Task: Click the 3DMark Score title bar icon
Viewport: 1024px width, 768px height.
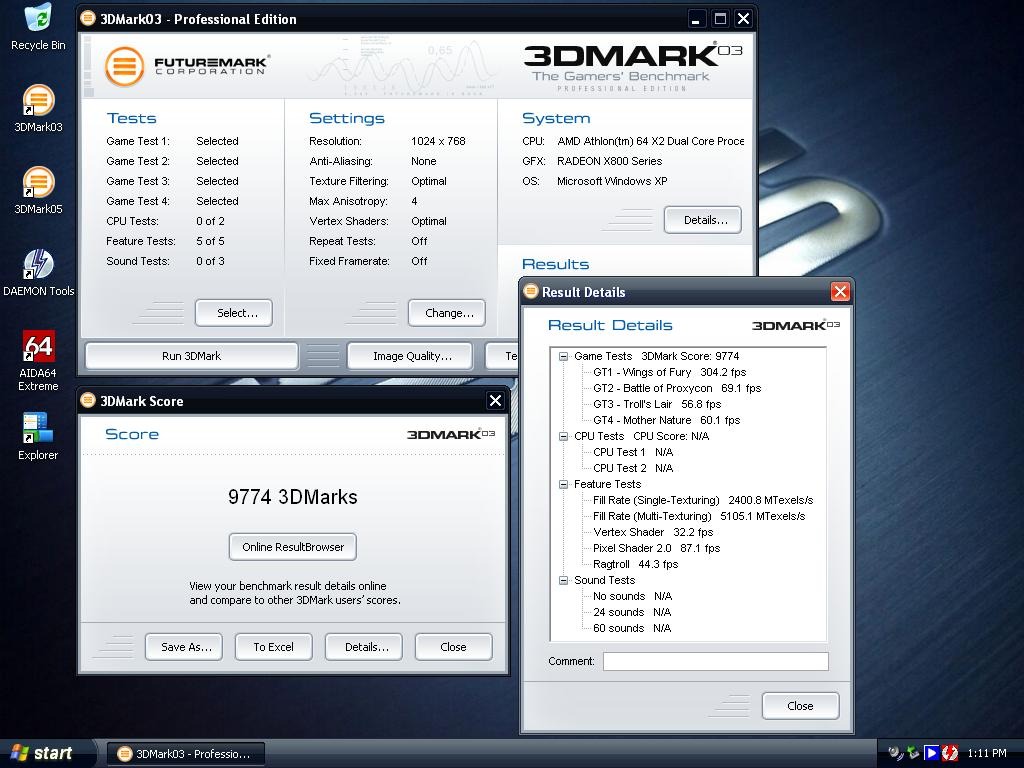Action: pyautogui.click(x=88, y=400)
